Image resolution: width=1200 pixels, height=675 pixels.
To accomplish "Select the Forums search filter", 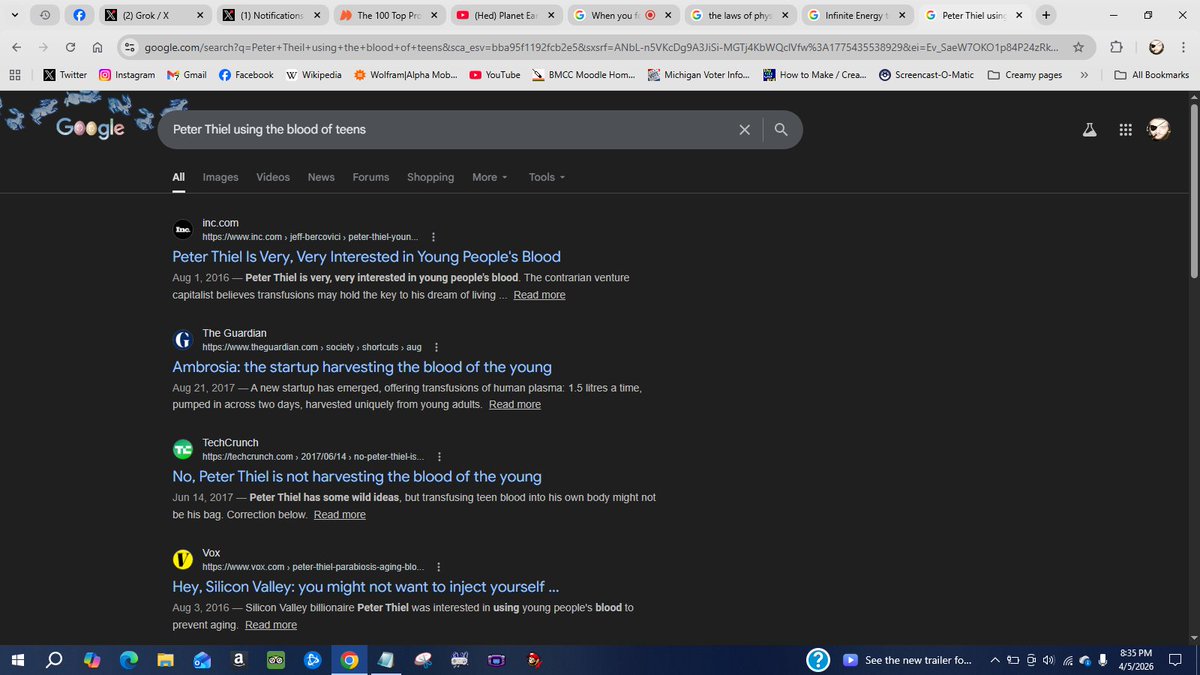I will pyautogui.click(x=371, y=177).
